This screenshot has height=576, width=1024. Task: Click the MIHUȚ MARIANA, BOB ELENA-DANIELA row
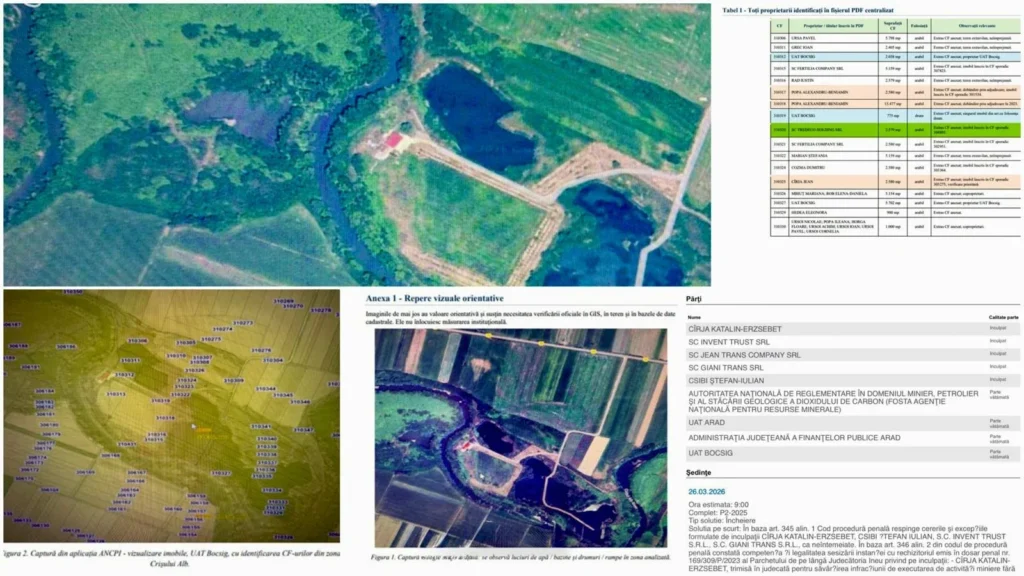click(x=895, y=194)
